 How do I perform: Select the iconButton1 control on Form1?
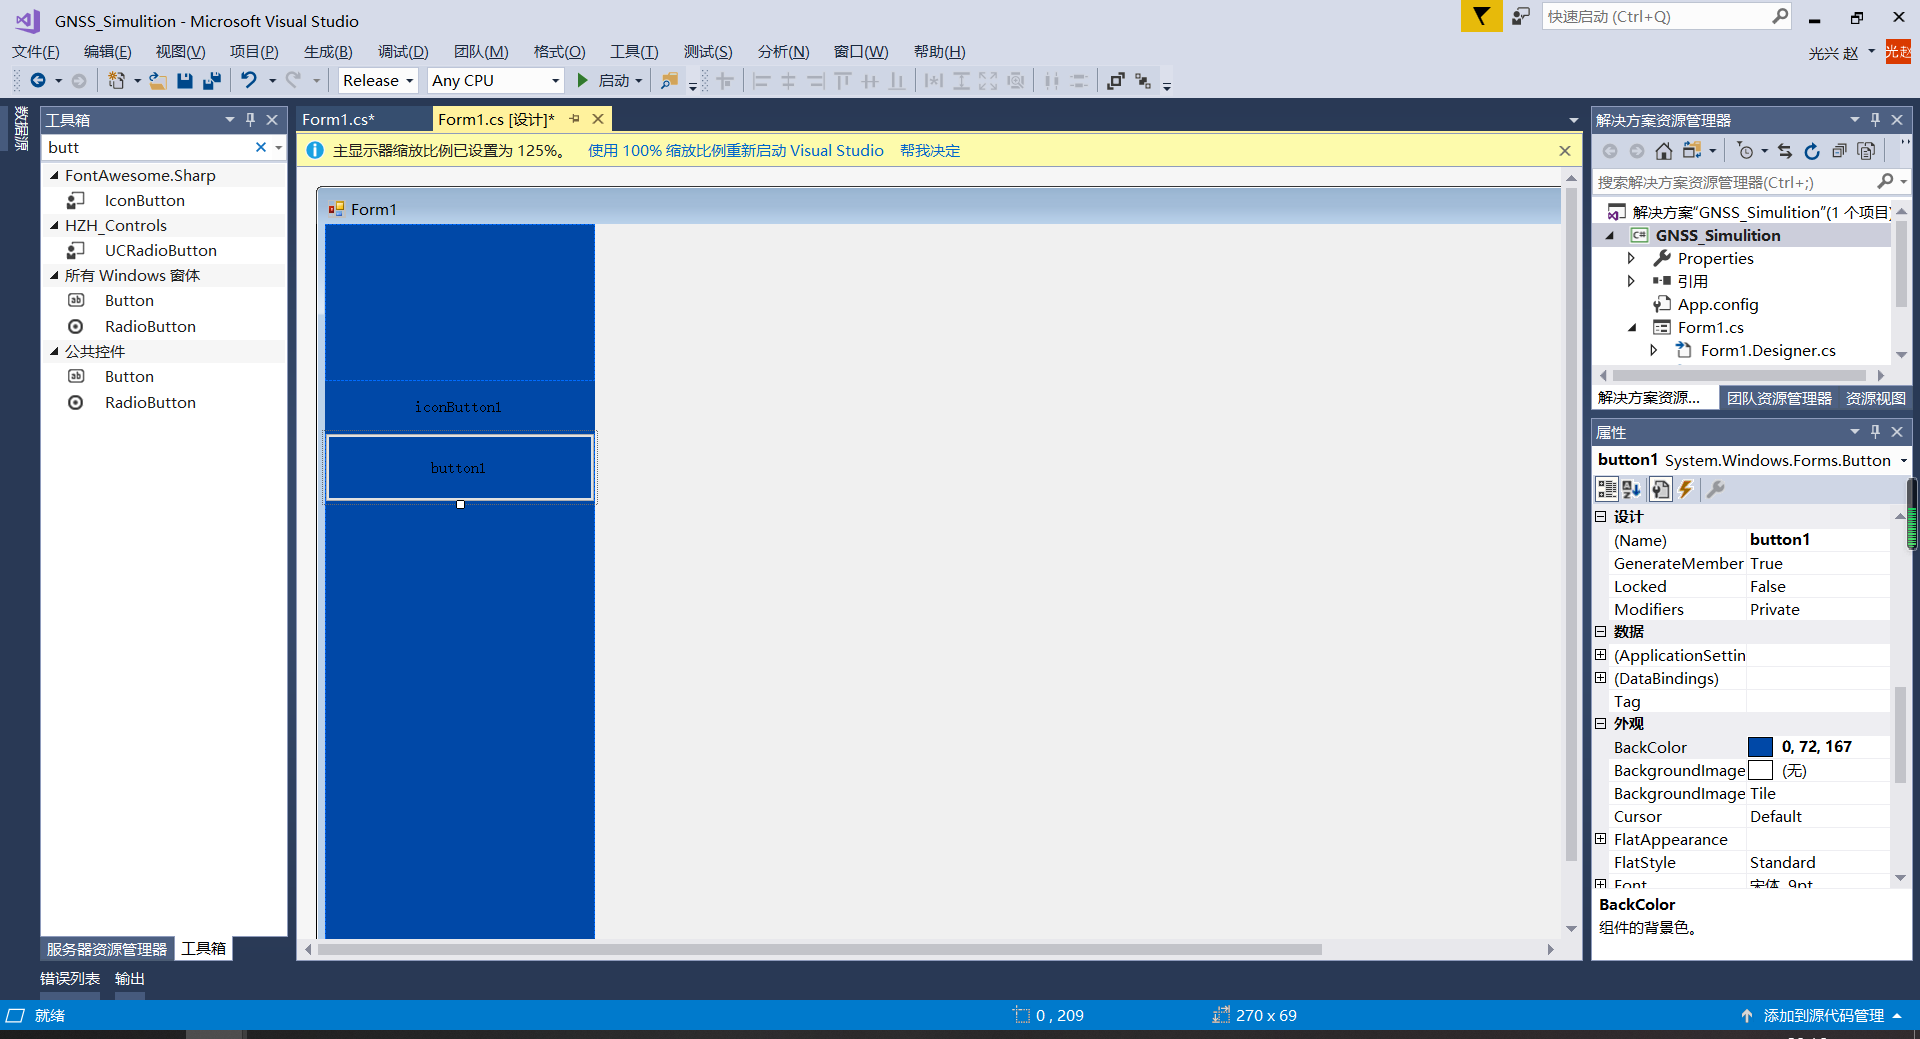tap(458, 406)
